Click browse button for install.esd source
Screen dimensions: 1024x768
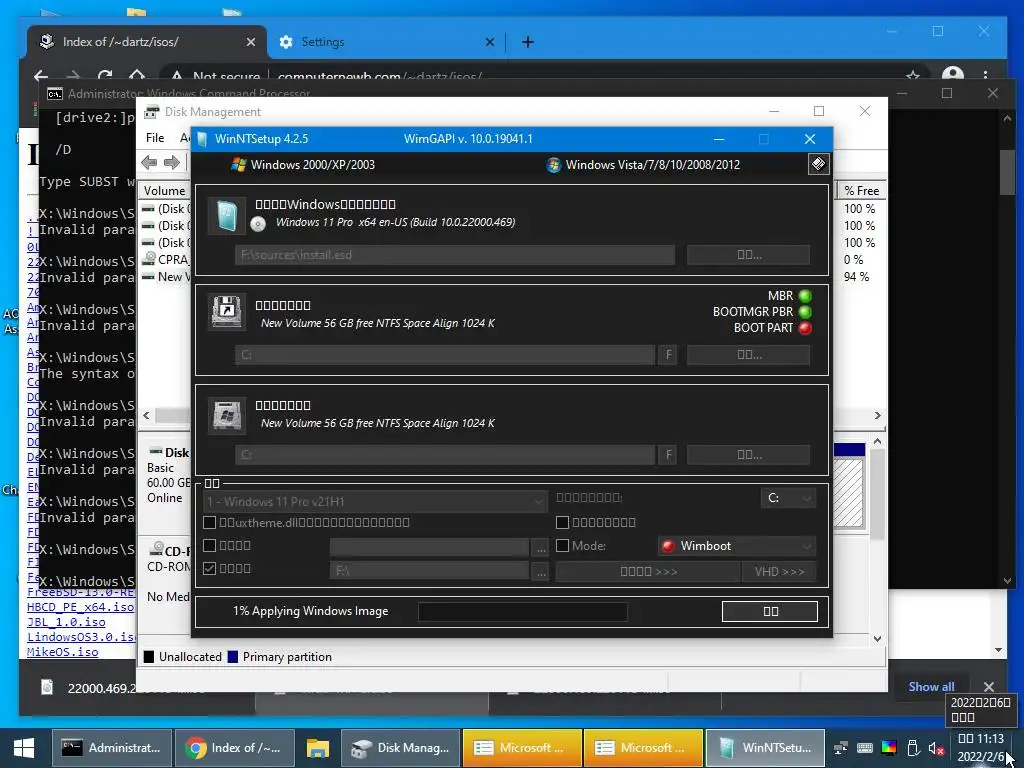coord(748,255)
